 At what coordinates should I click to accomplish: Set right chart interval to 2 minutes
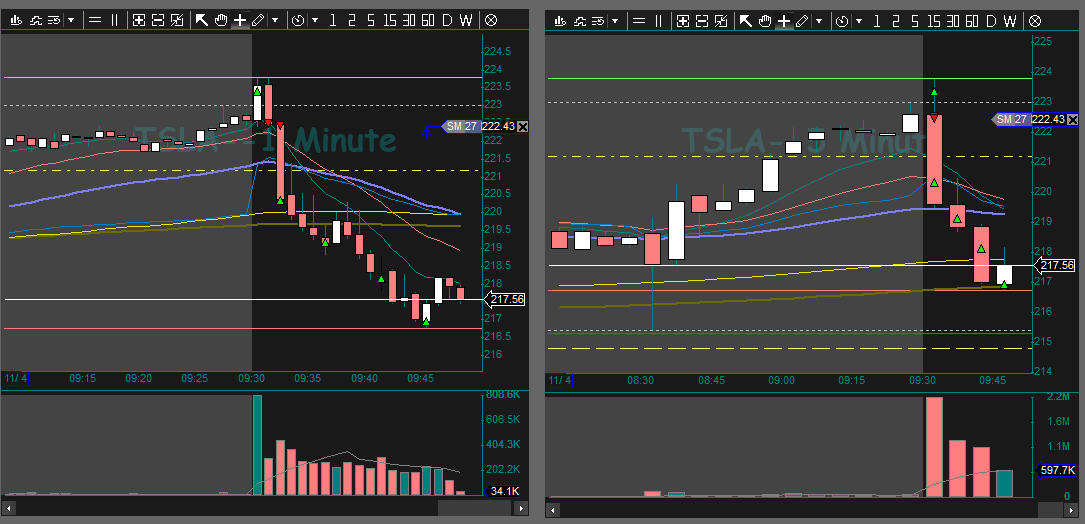pyautogui.click(x=895, y=21)
